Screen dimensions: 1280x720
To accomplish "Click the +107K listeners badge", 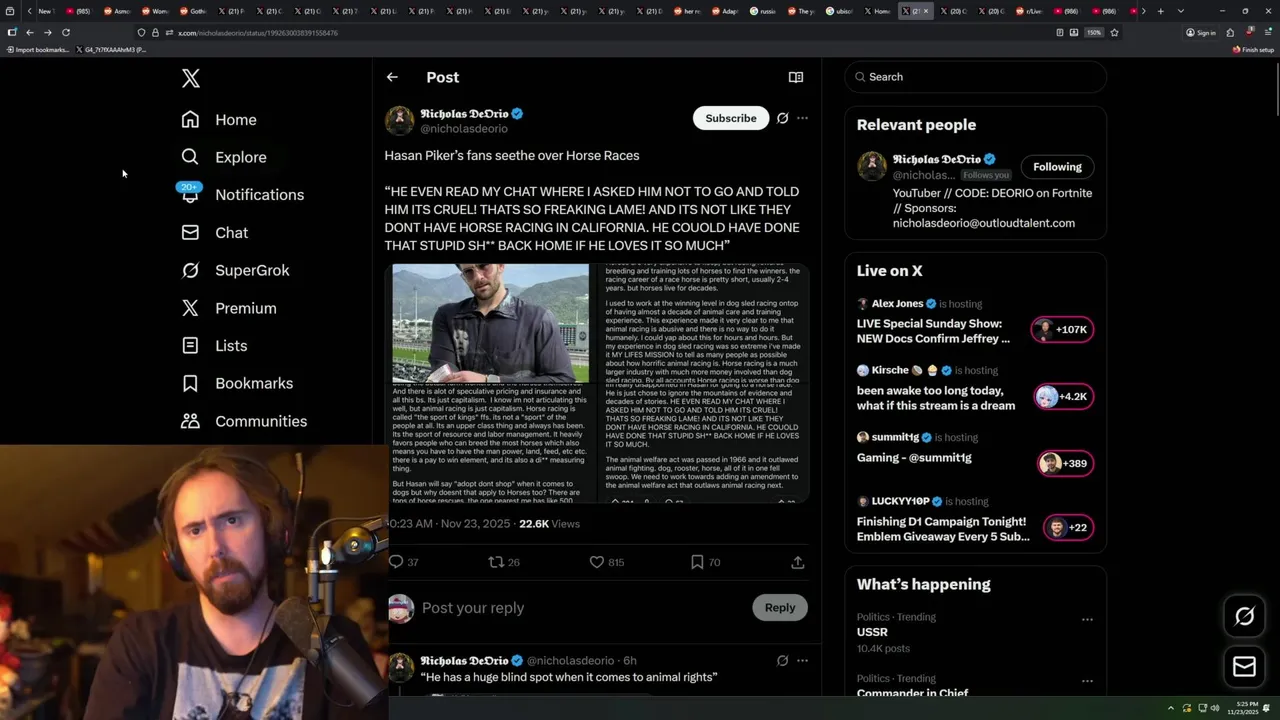I will (x=1062, y=330).
